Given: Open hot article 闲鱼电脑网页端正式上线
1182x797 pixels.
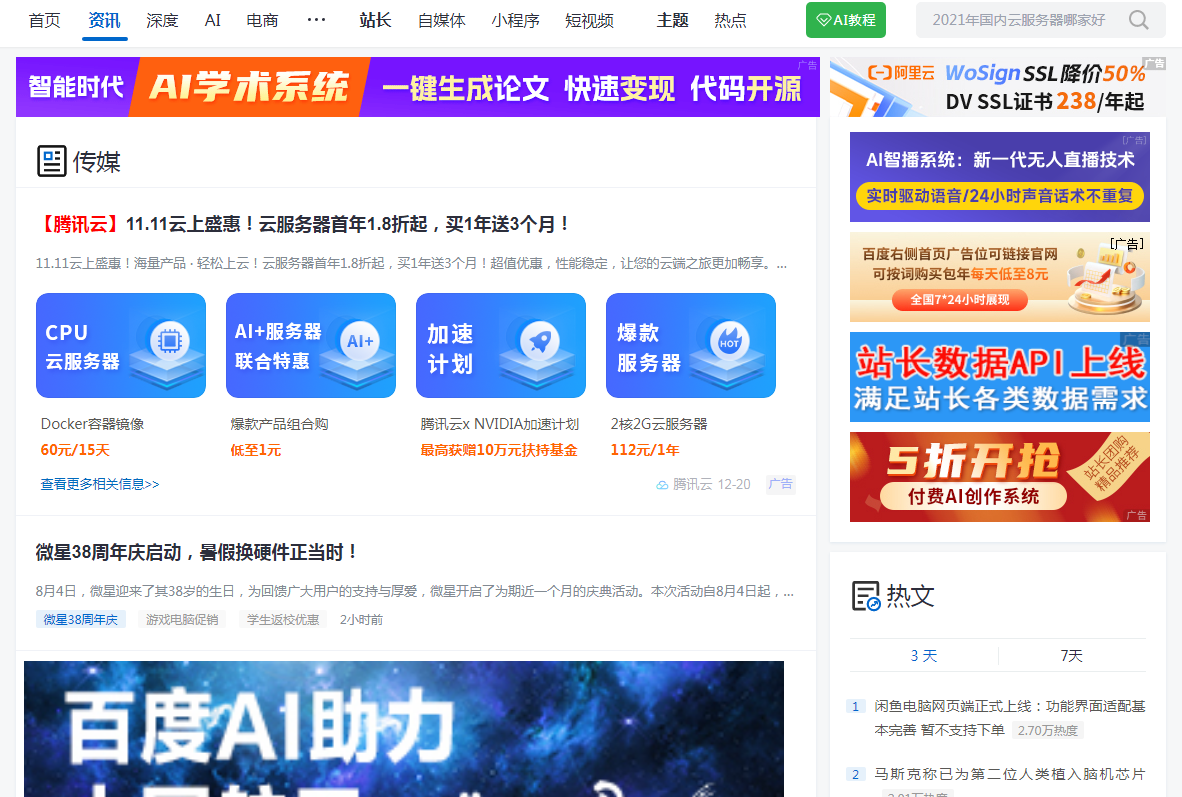Looking at the screenshot, I should (x=1009, y=718).
